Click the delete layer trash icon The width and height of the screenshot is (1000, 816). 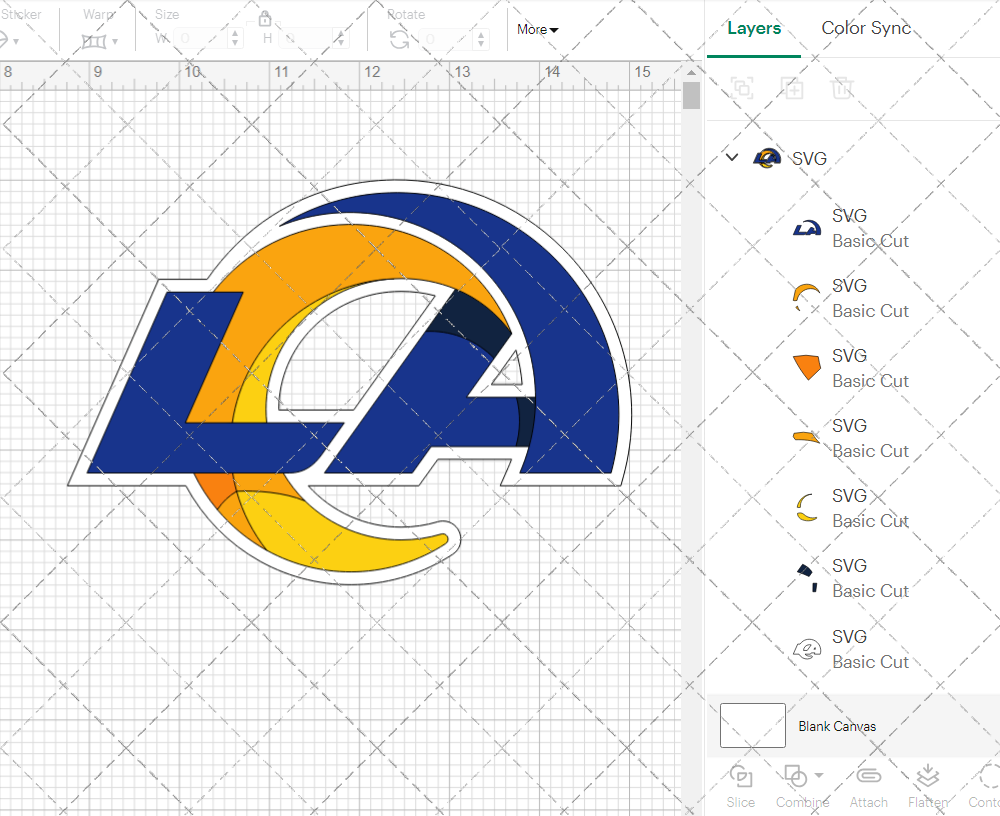[x=842, y=88]
